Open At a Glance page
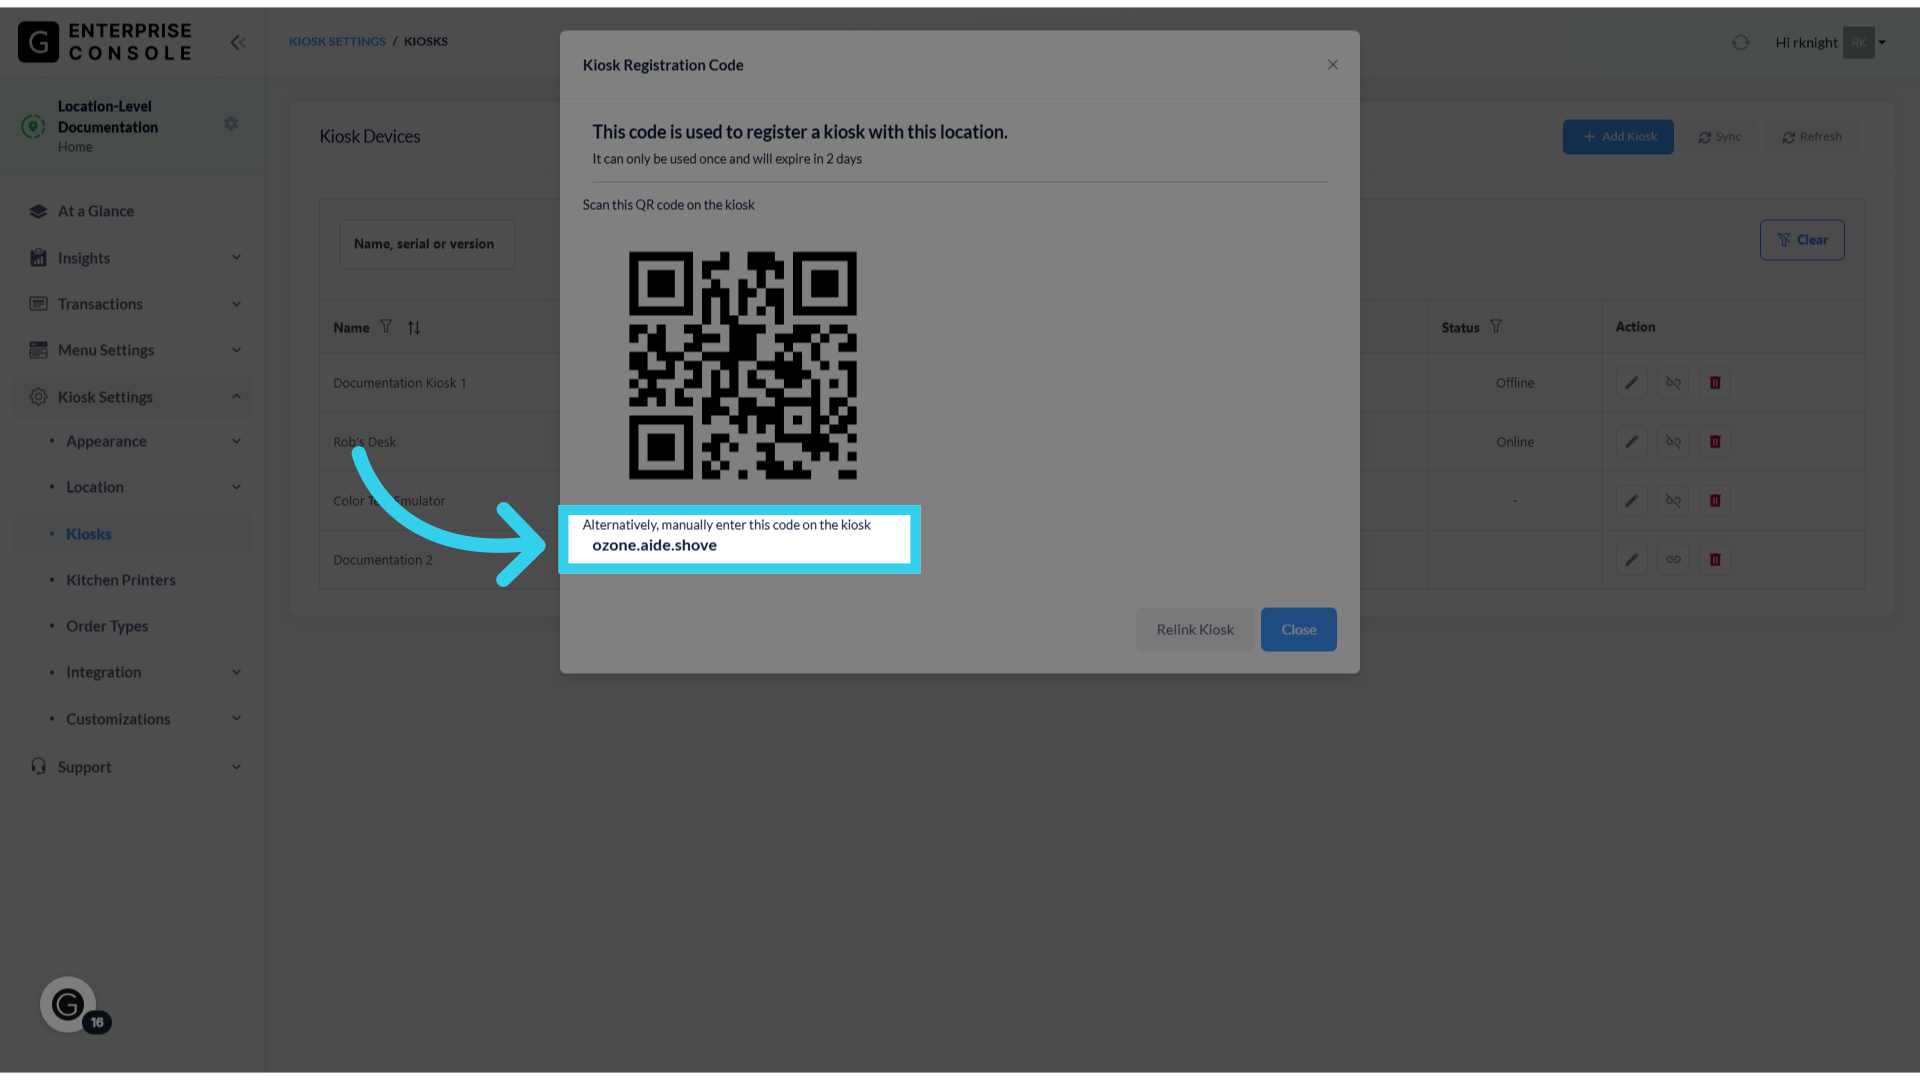 point(132,211)
